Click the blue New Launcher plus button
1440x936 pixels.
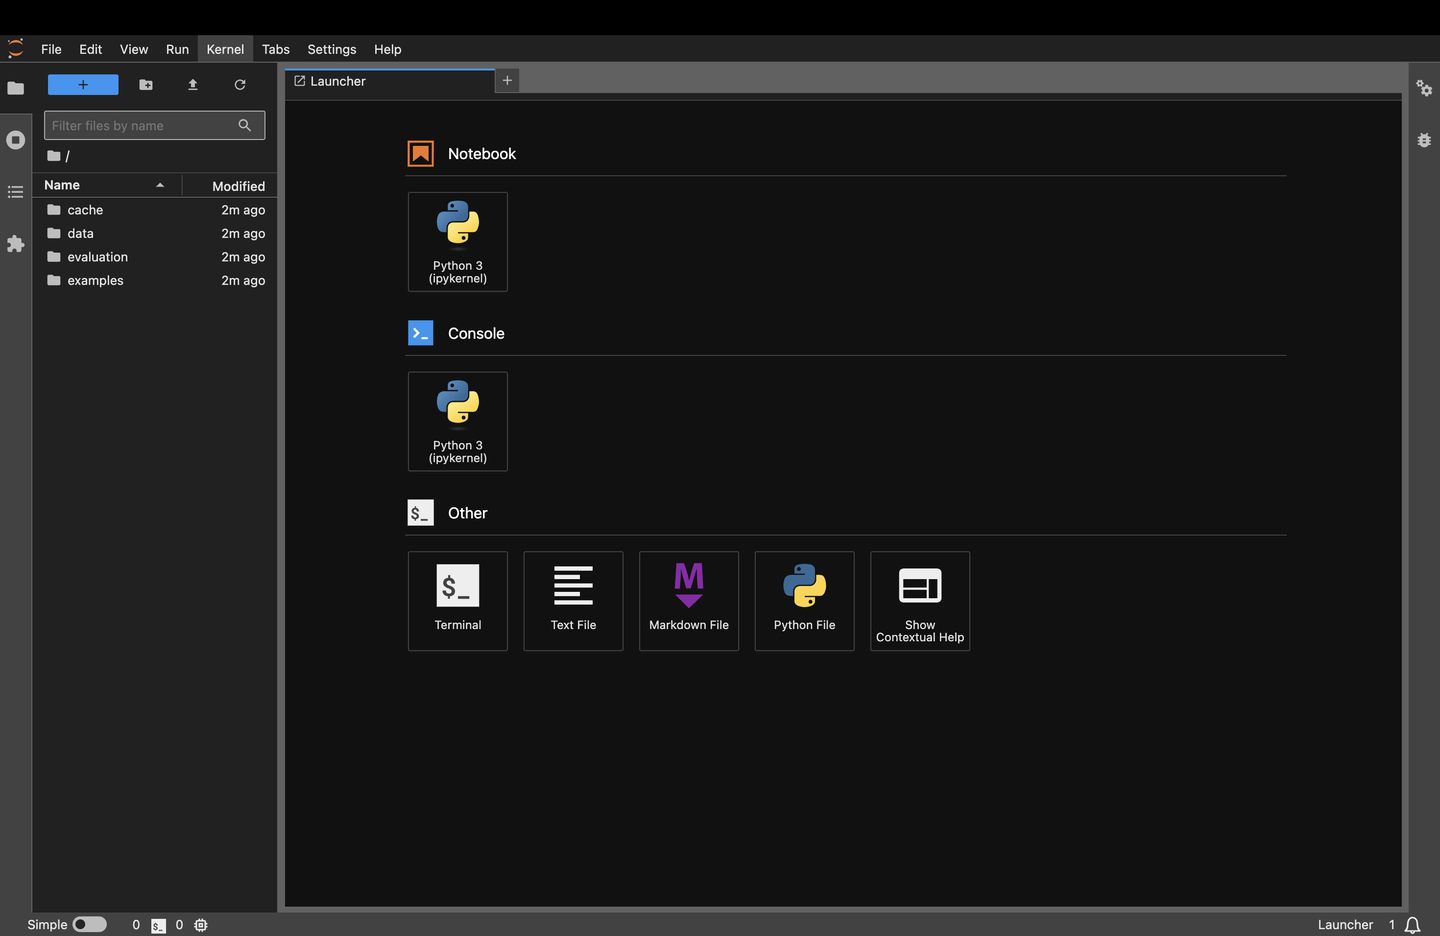coord(83,85)
